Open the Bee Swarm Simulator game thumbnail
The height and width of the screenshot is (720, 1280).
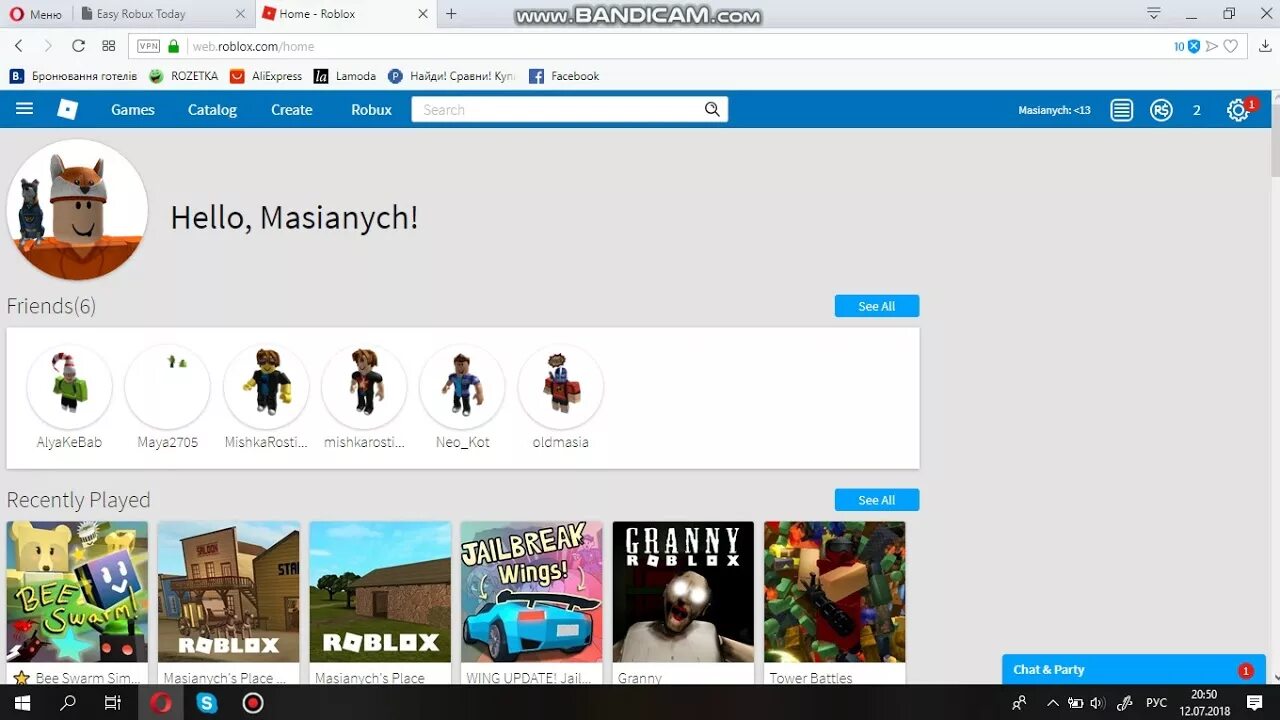(77, 591)
